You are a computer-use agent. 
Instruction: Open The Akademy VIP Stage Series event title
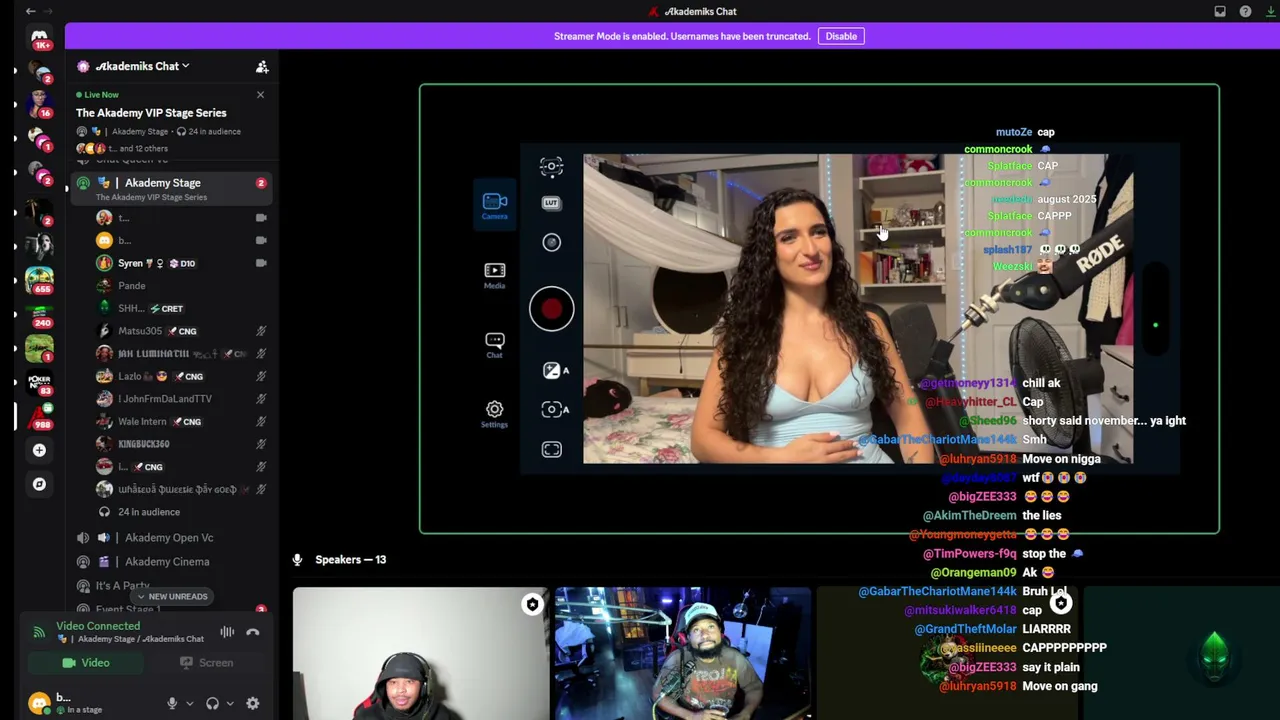coord(151,113)
